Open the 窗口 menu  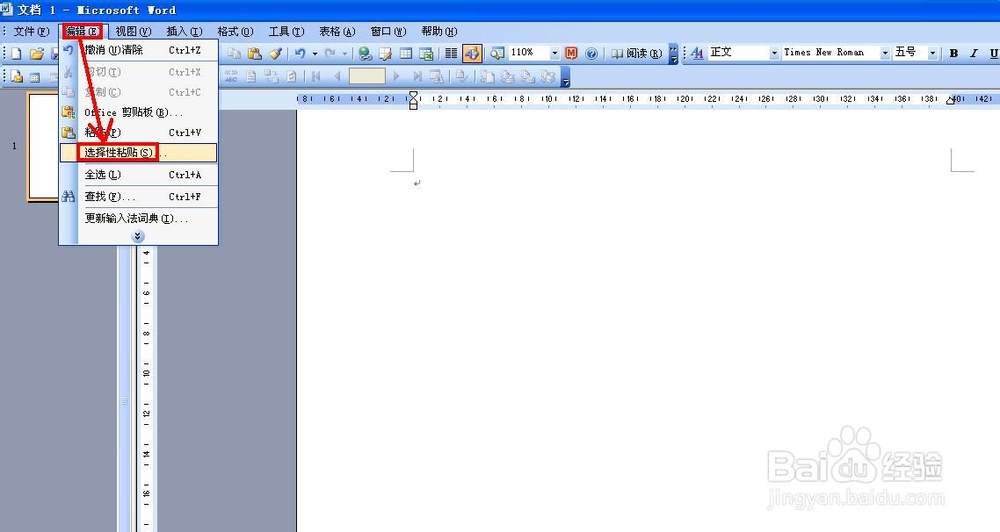tap(388, 31)
